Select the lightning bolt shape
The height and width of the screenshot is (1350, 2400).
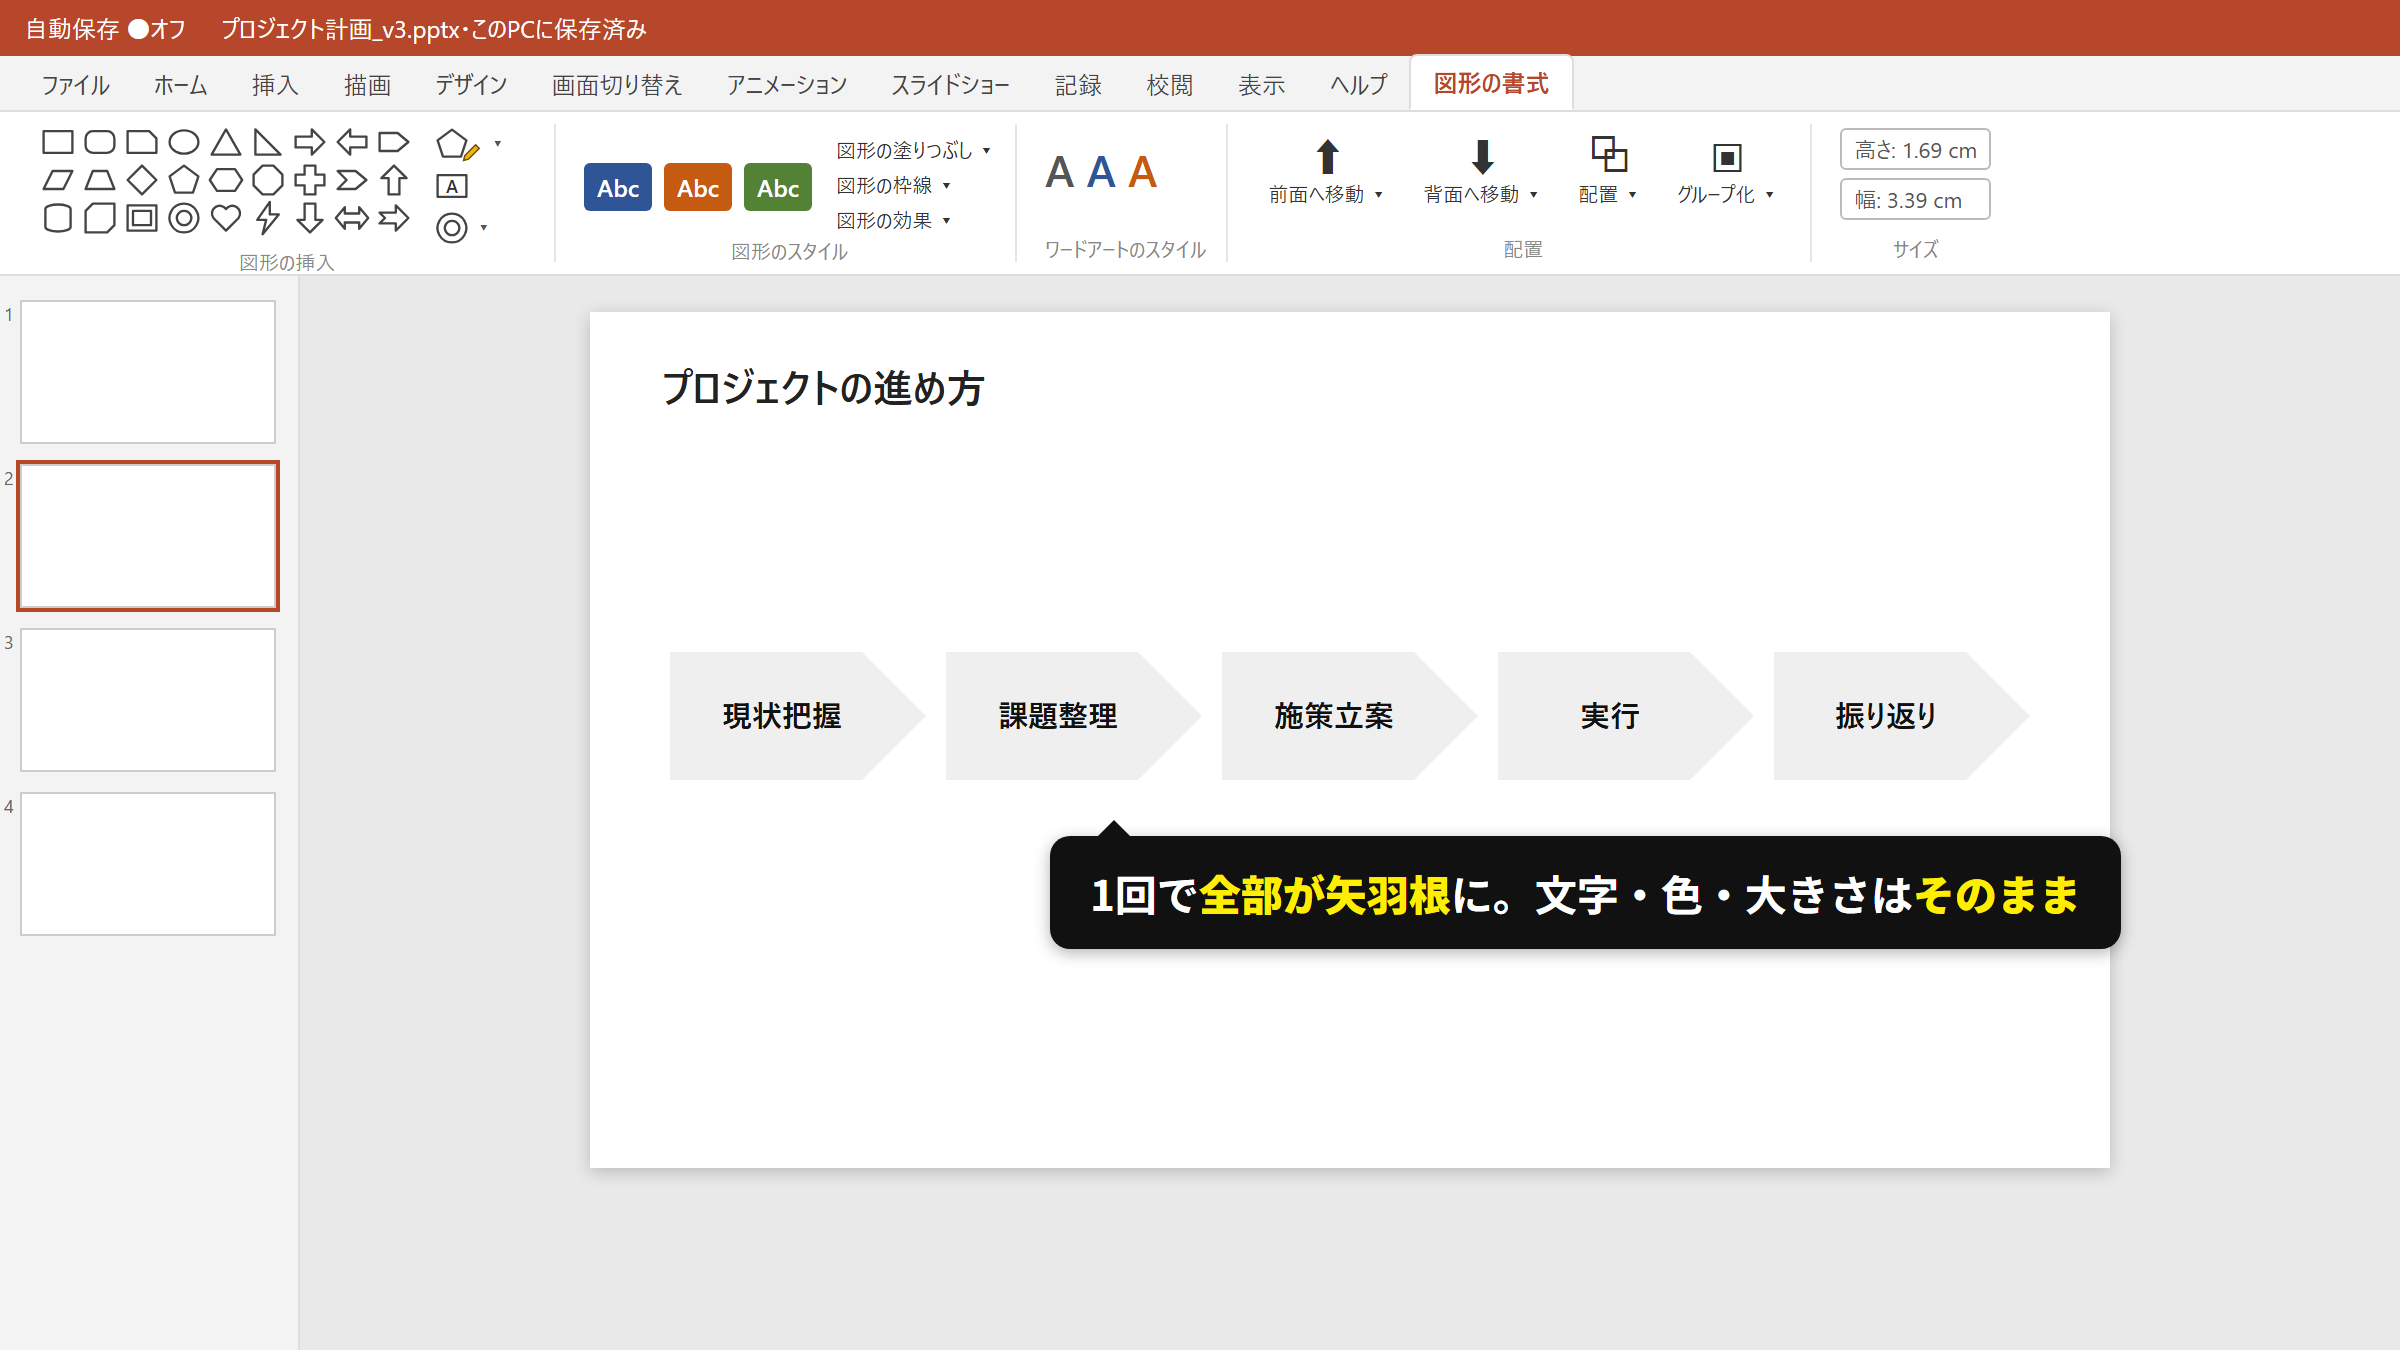pos(268,218)
